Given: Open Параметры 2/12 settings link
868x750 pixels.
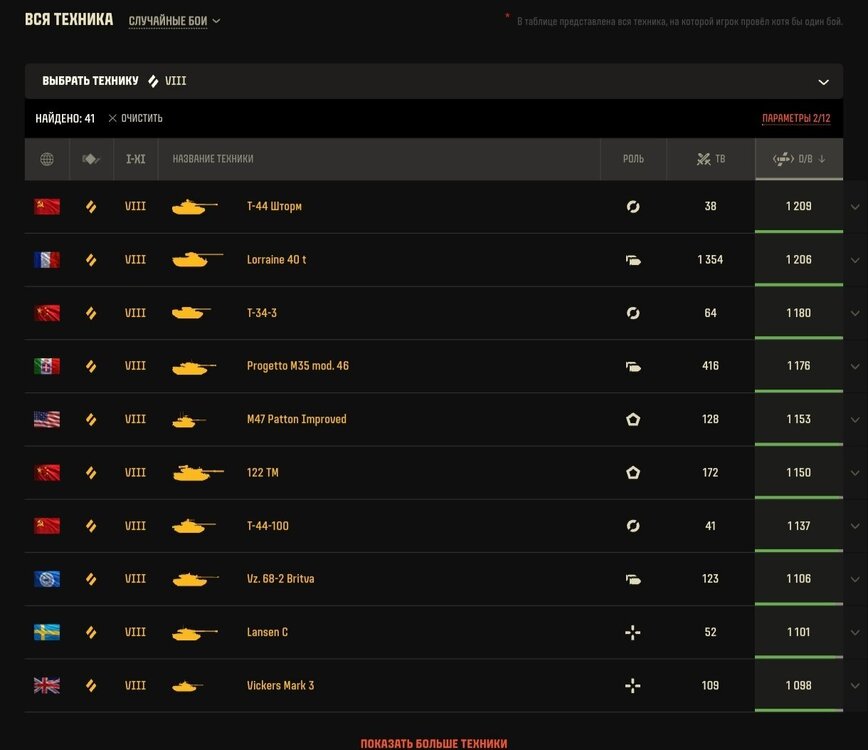Looking at the screenshot, I should click(x=796, y=118).
